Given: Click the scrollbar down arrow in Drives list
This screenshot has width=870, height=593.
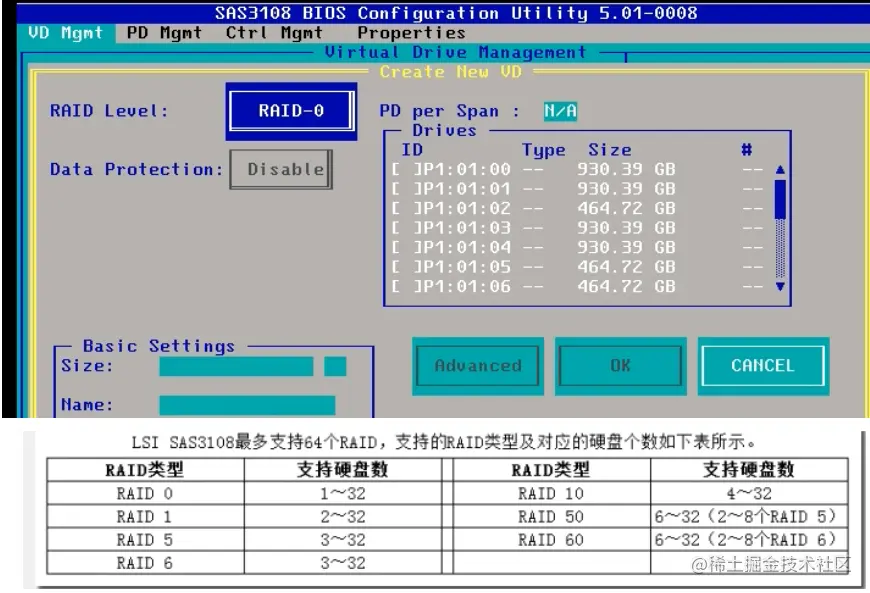Looking at the screenshot, I should click(x=780, y=287).
